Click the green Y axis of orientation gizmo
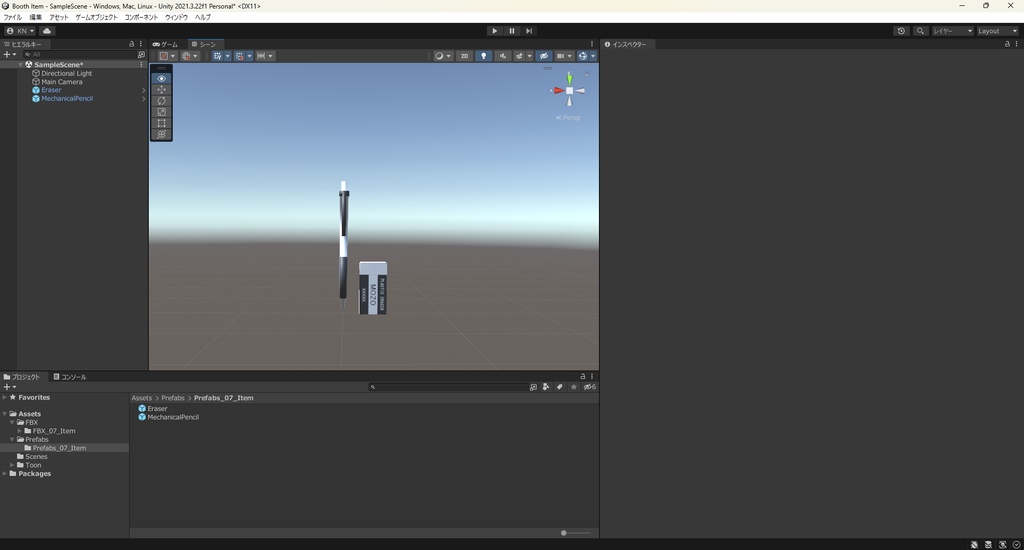 [569, 79]
